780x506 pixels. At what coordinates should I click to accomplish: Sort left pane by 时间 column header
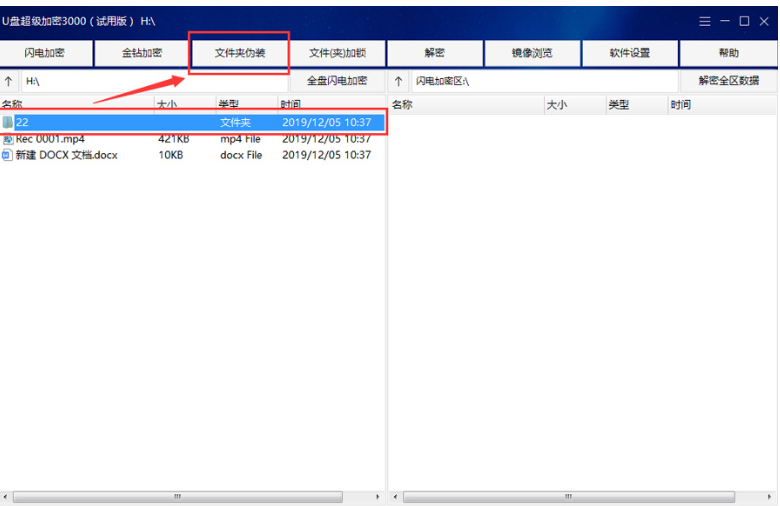pyautogui.click(x=291, y=104)
